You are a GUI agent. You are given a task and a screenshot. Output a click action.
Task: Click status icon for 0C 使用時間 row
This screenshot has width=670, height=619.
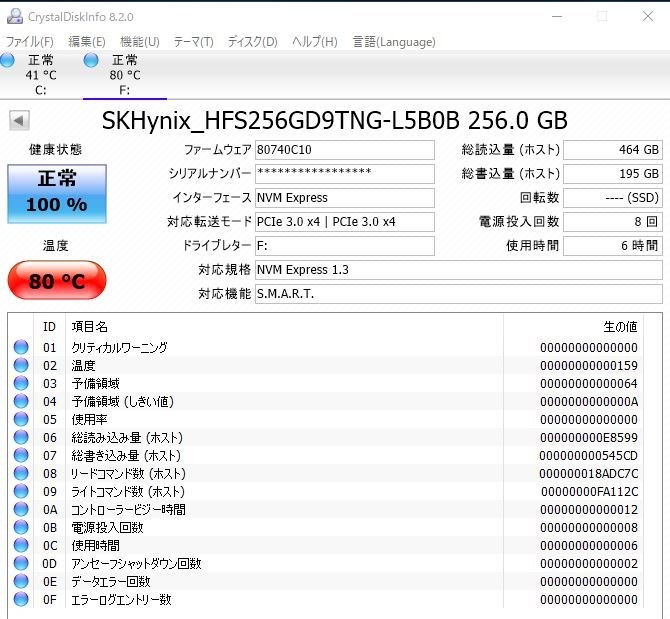coord(21,545)
